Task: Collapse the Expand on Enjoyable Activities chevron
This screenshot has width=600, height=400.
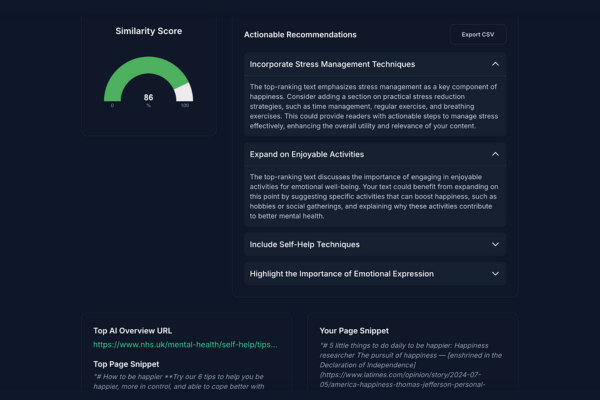Action: (x=495, y=154)
